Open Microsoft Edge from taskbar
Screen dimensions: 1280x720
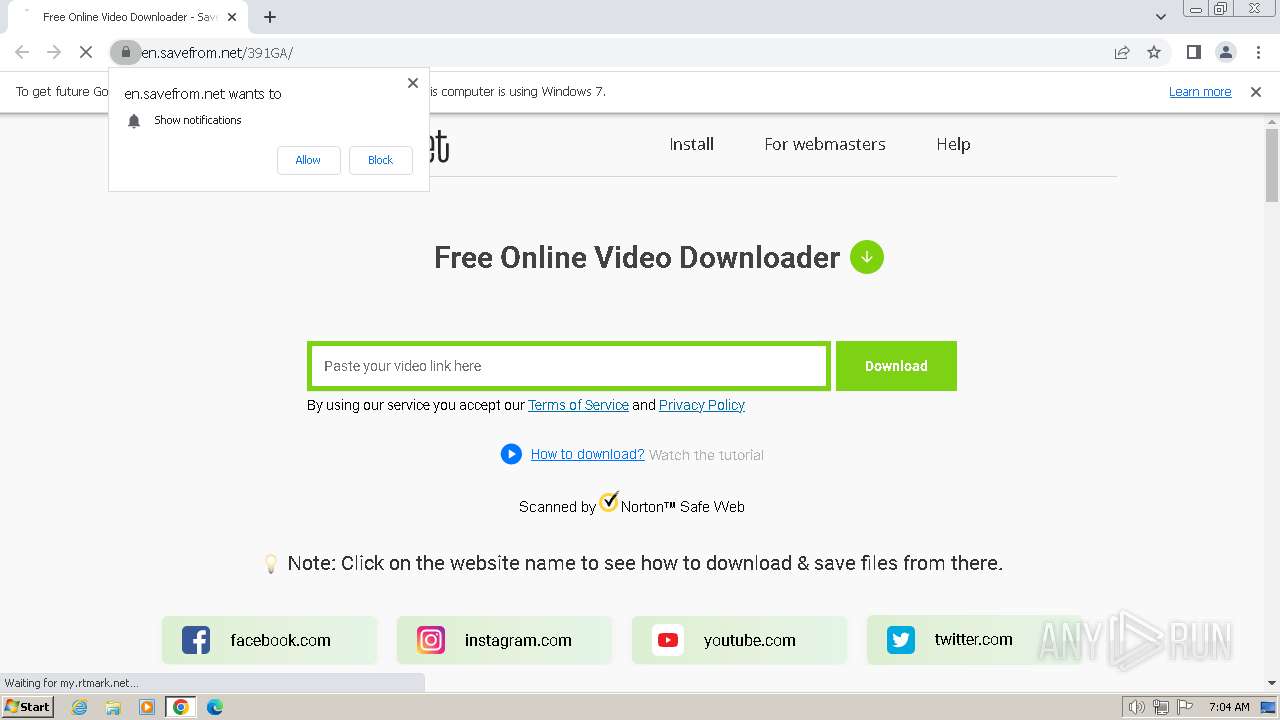pos(214,707)
